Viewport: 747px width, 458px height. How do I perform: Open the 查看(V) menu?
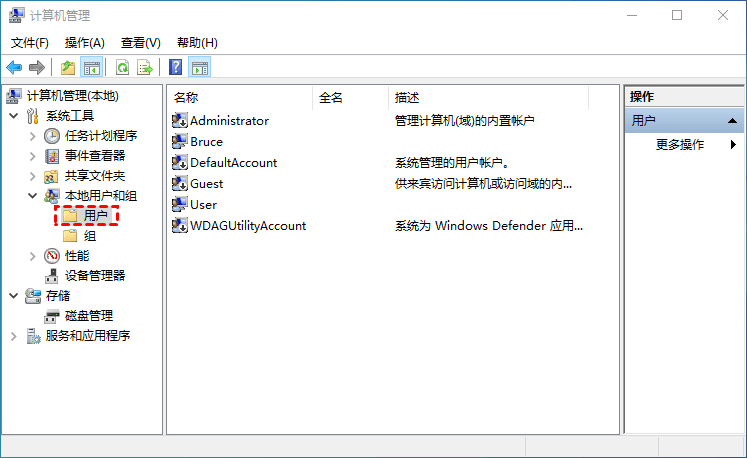(x=140, y=43)
